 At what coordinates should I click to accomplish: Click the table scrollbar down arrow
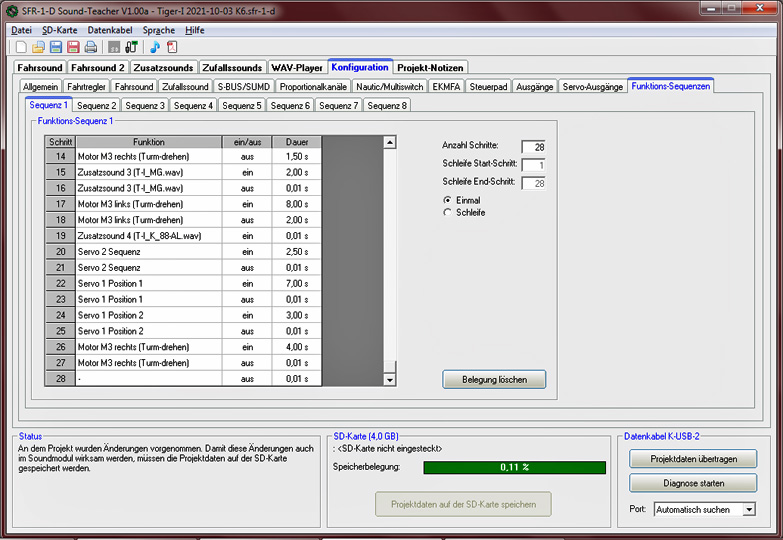tap(390, 380)
